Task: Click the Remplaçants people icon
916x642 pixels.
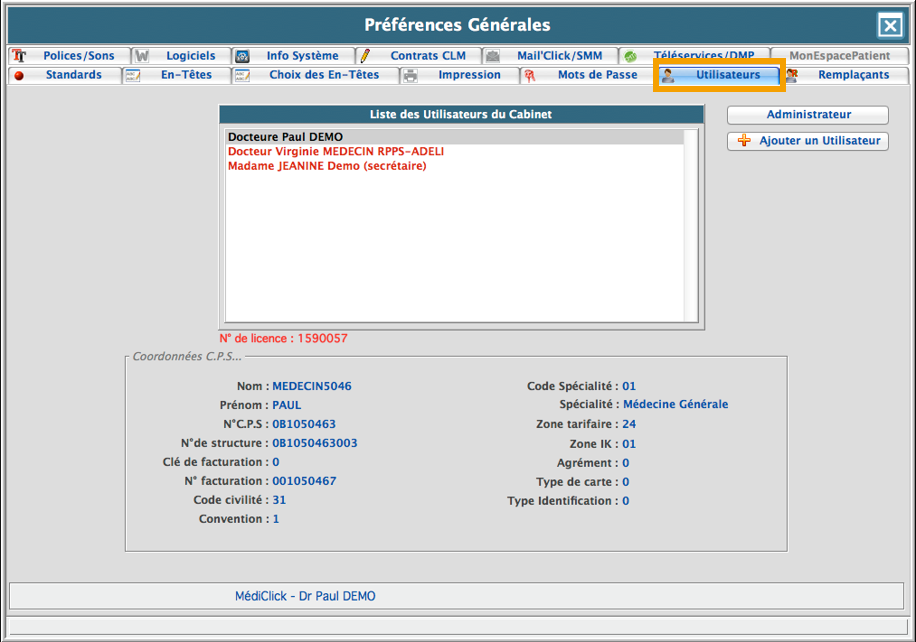Action: (x=792, y=75)
